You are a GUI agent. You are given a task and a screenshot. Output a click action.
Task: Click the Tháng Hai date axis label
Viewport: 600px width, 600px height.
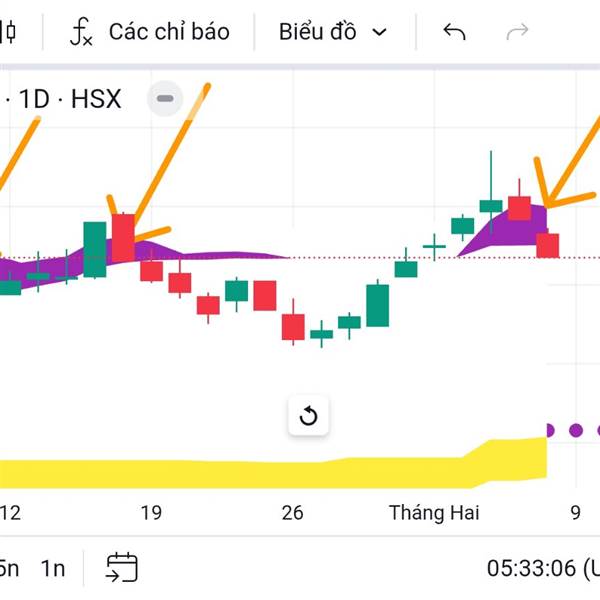(x=434, y=513)
